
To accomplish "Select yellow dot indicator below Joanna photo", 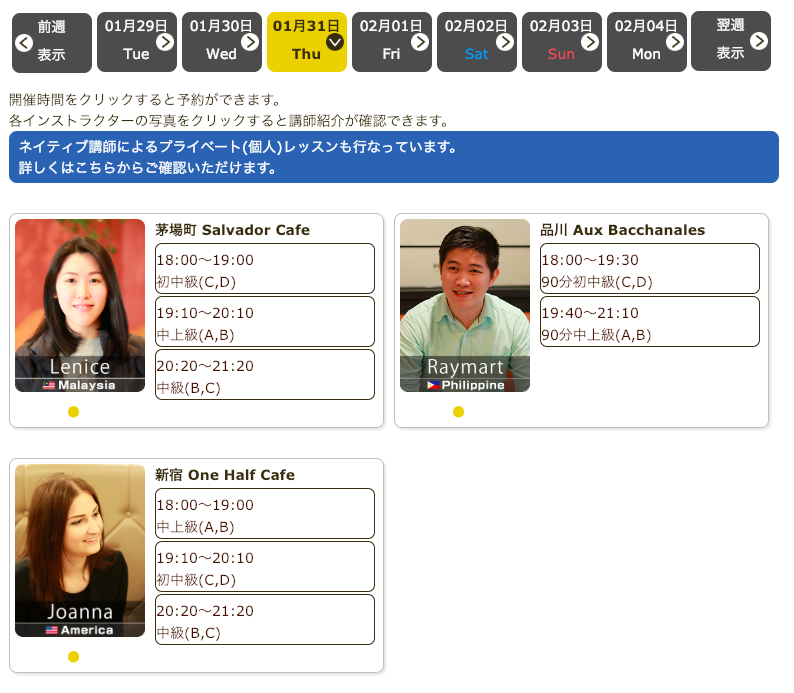I will point(73,657).
